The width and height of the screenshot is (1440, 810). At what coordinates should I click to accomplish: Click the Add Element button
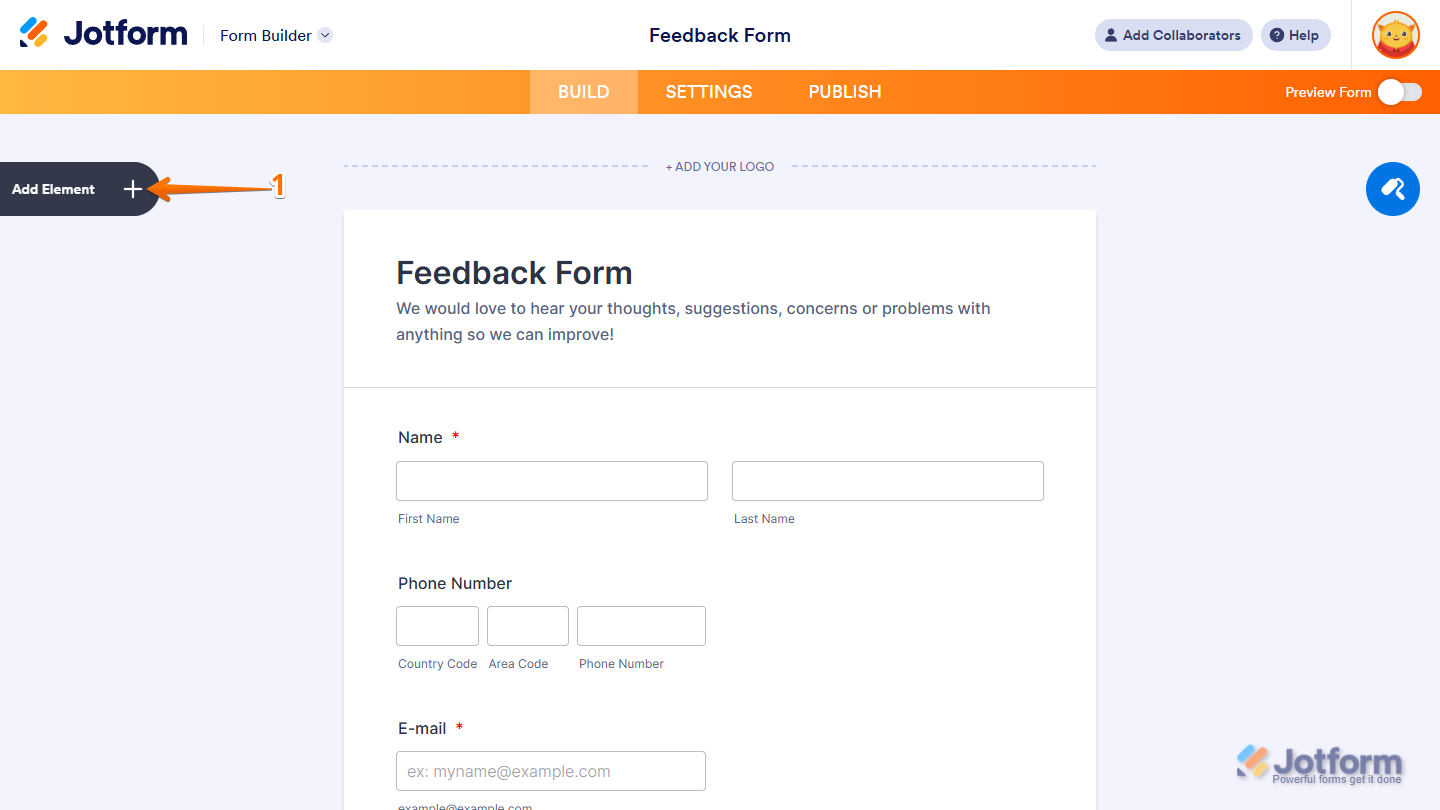(53, 189)
